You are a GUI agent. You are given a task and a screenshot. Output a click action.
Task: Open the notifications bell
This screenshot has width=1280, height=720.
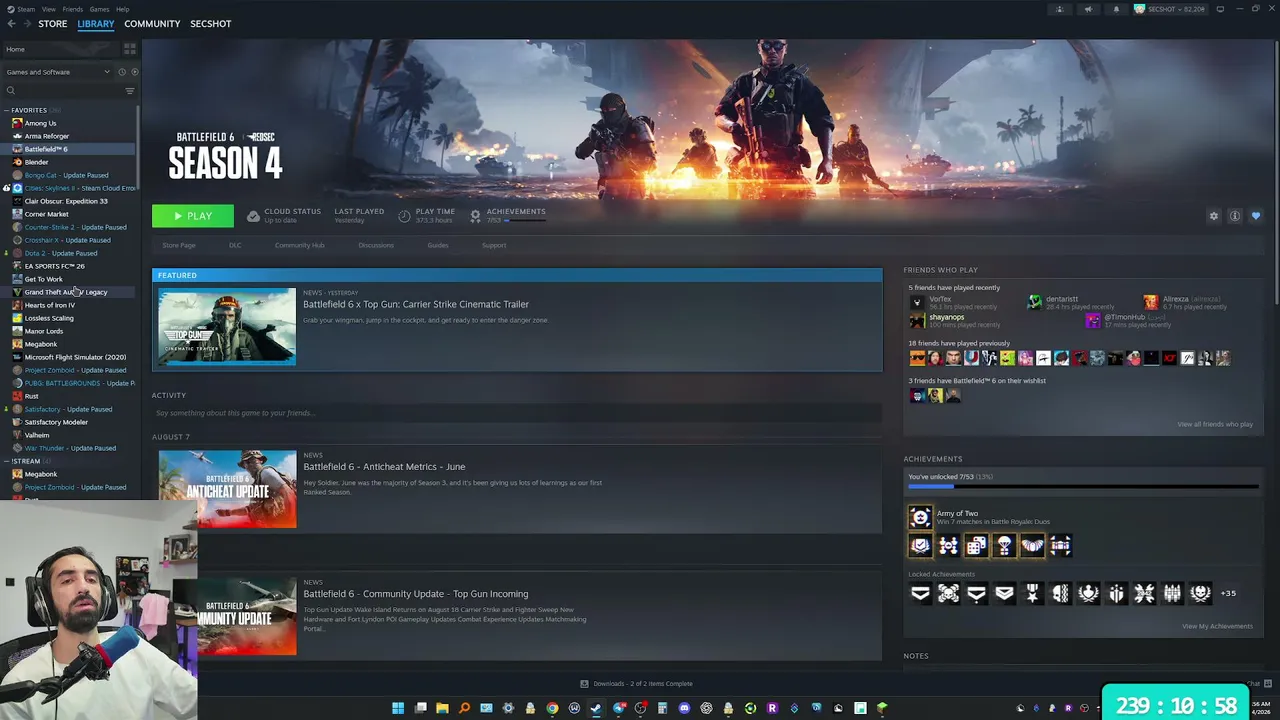pos(1116,9)
